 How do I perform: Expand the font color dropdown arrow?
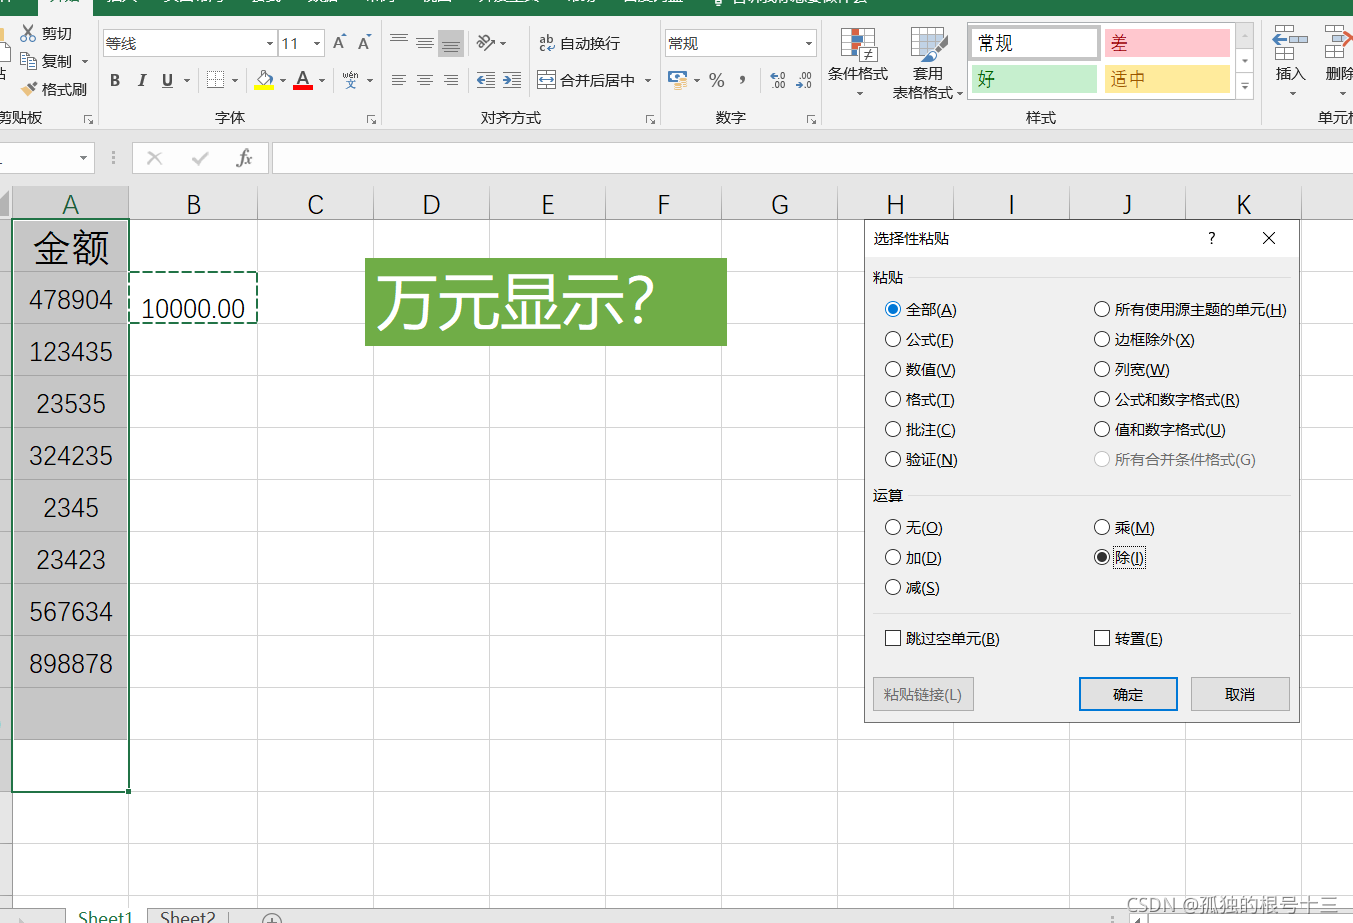click(322, 80)
